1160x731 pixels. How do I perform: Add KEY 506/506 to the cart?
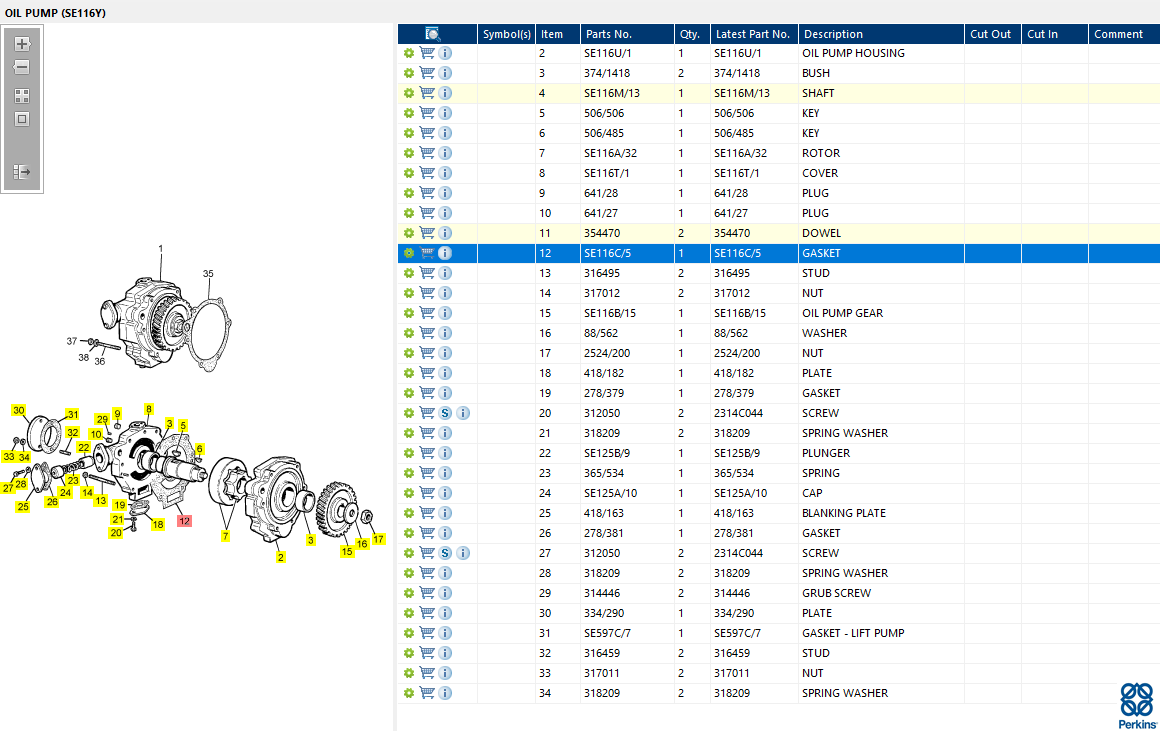click(x=427, y=113)
